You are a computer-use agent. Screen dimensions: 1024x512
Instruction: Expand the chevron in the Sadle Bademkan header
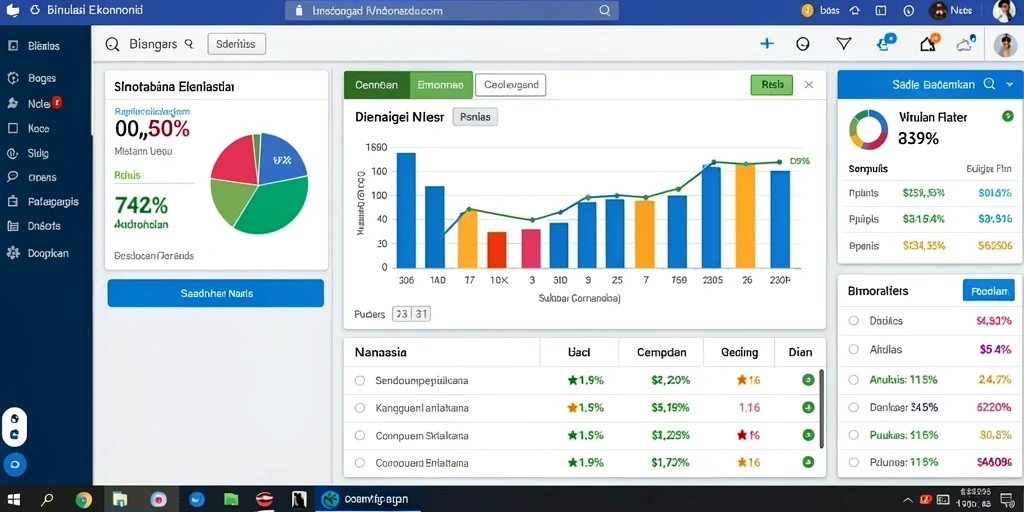(x=1010, y=84)
